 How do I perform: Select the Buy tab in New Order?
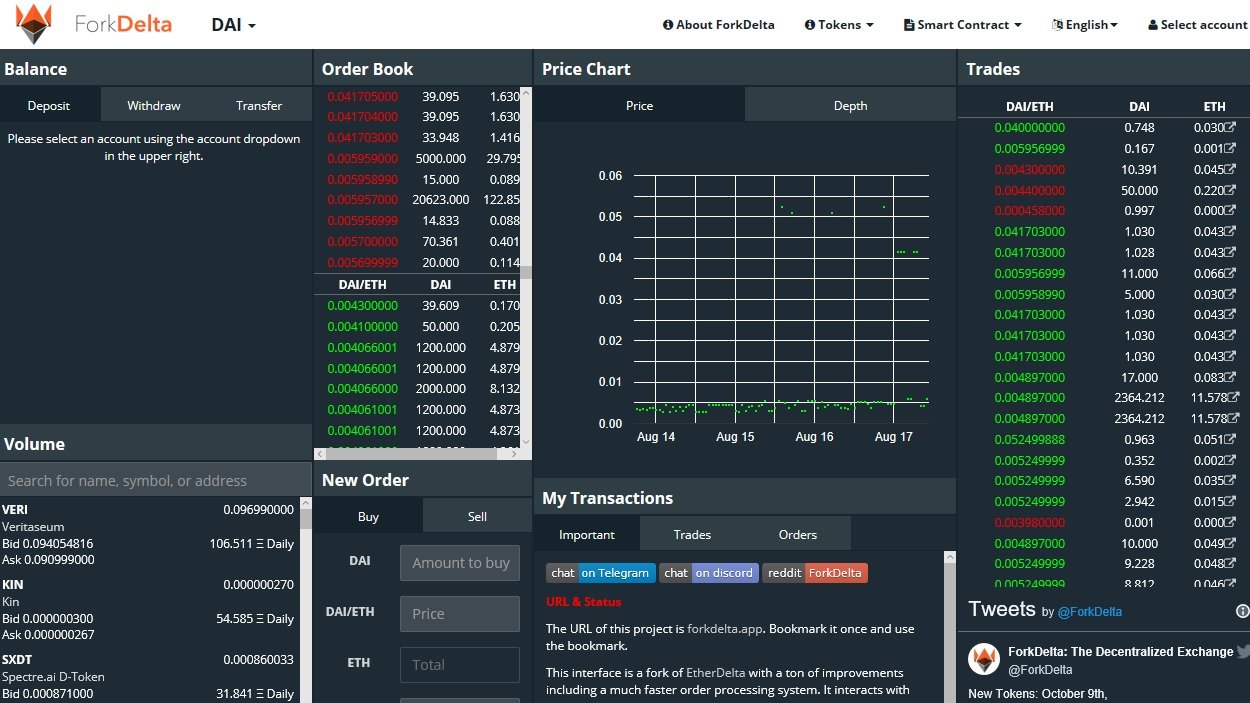[368, 517]
